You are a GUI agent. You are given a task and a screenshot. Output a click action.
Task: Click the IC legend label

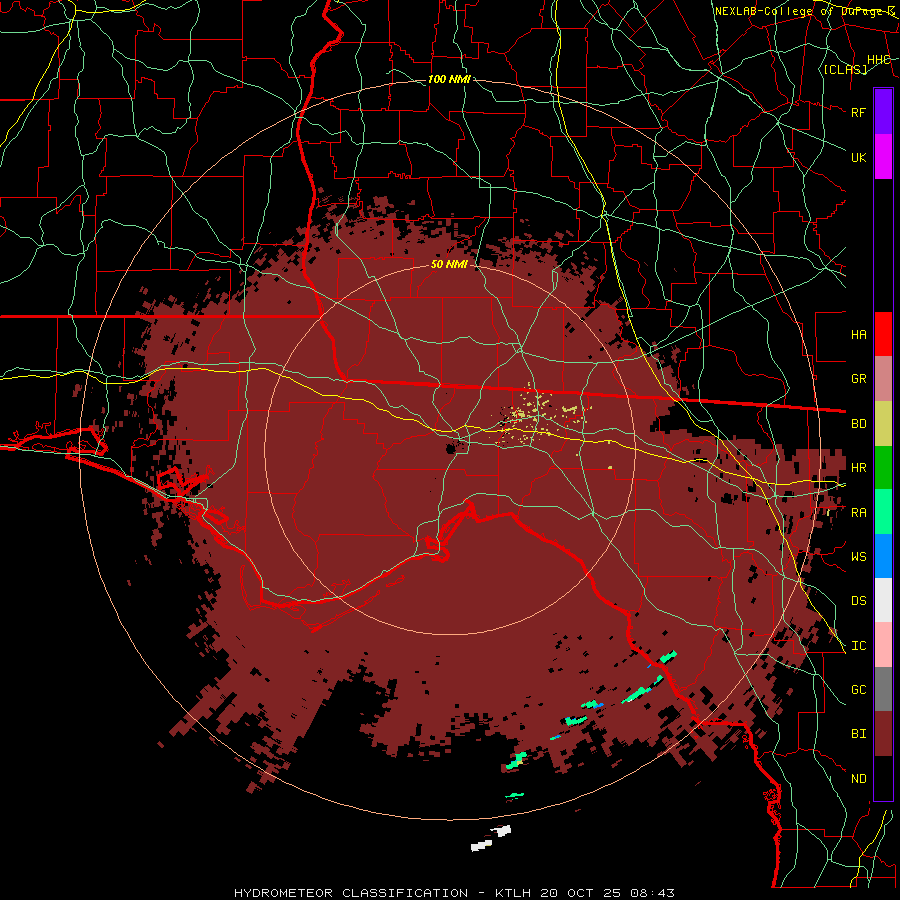pos(858,646)
